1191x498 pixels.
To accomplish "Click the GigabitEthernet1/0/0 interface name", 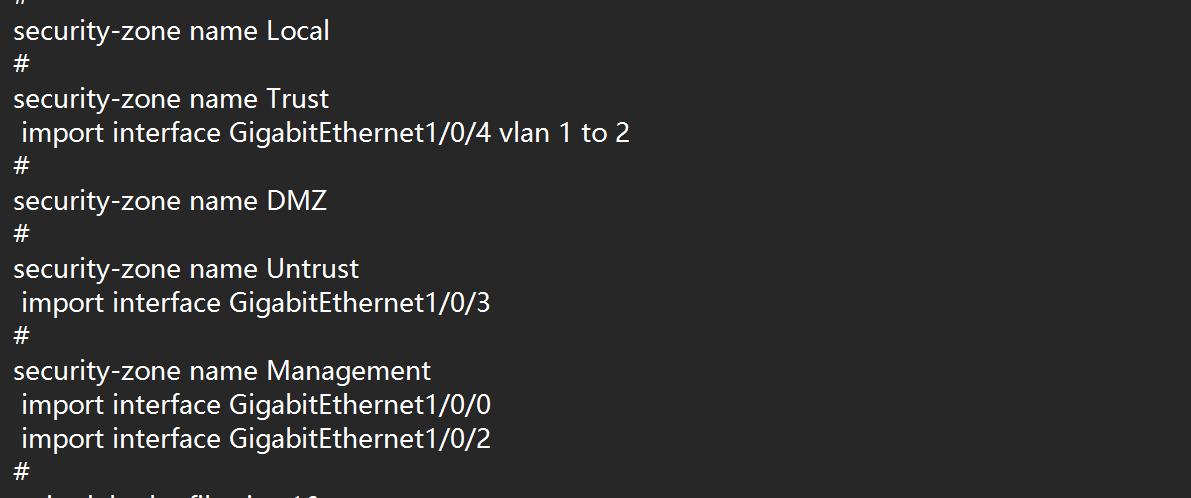I will point(360,405).
